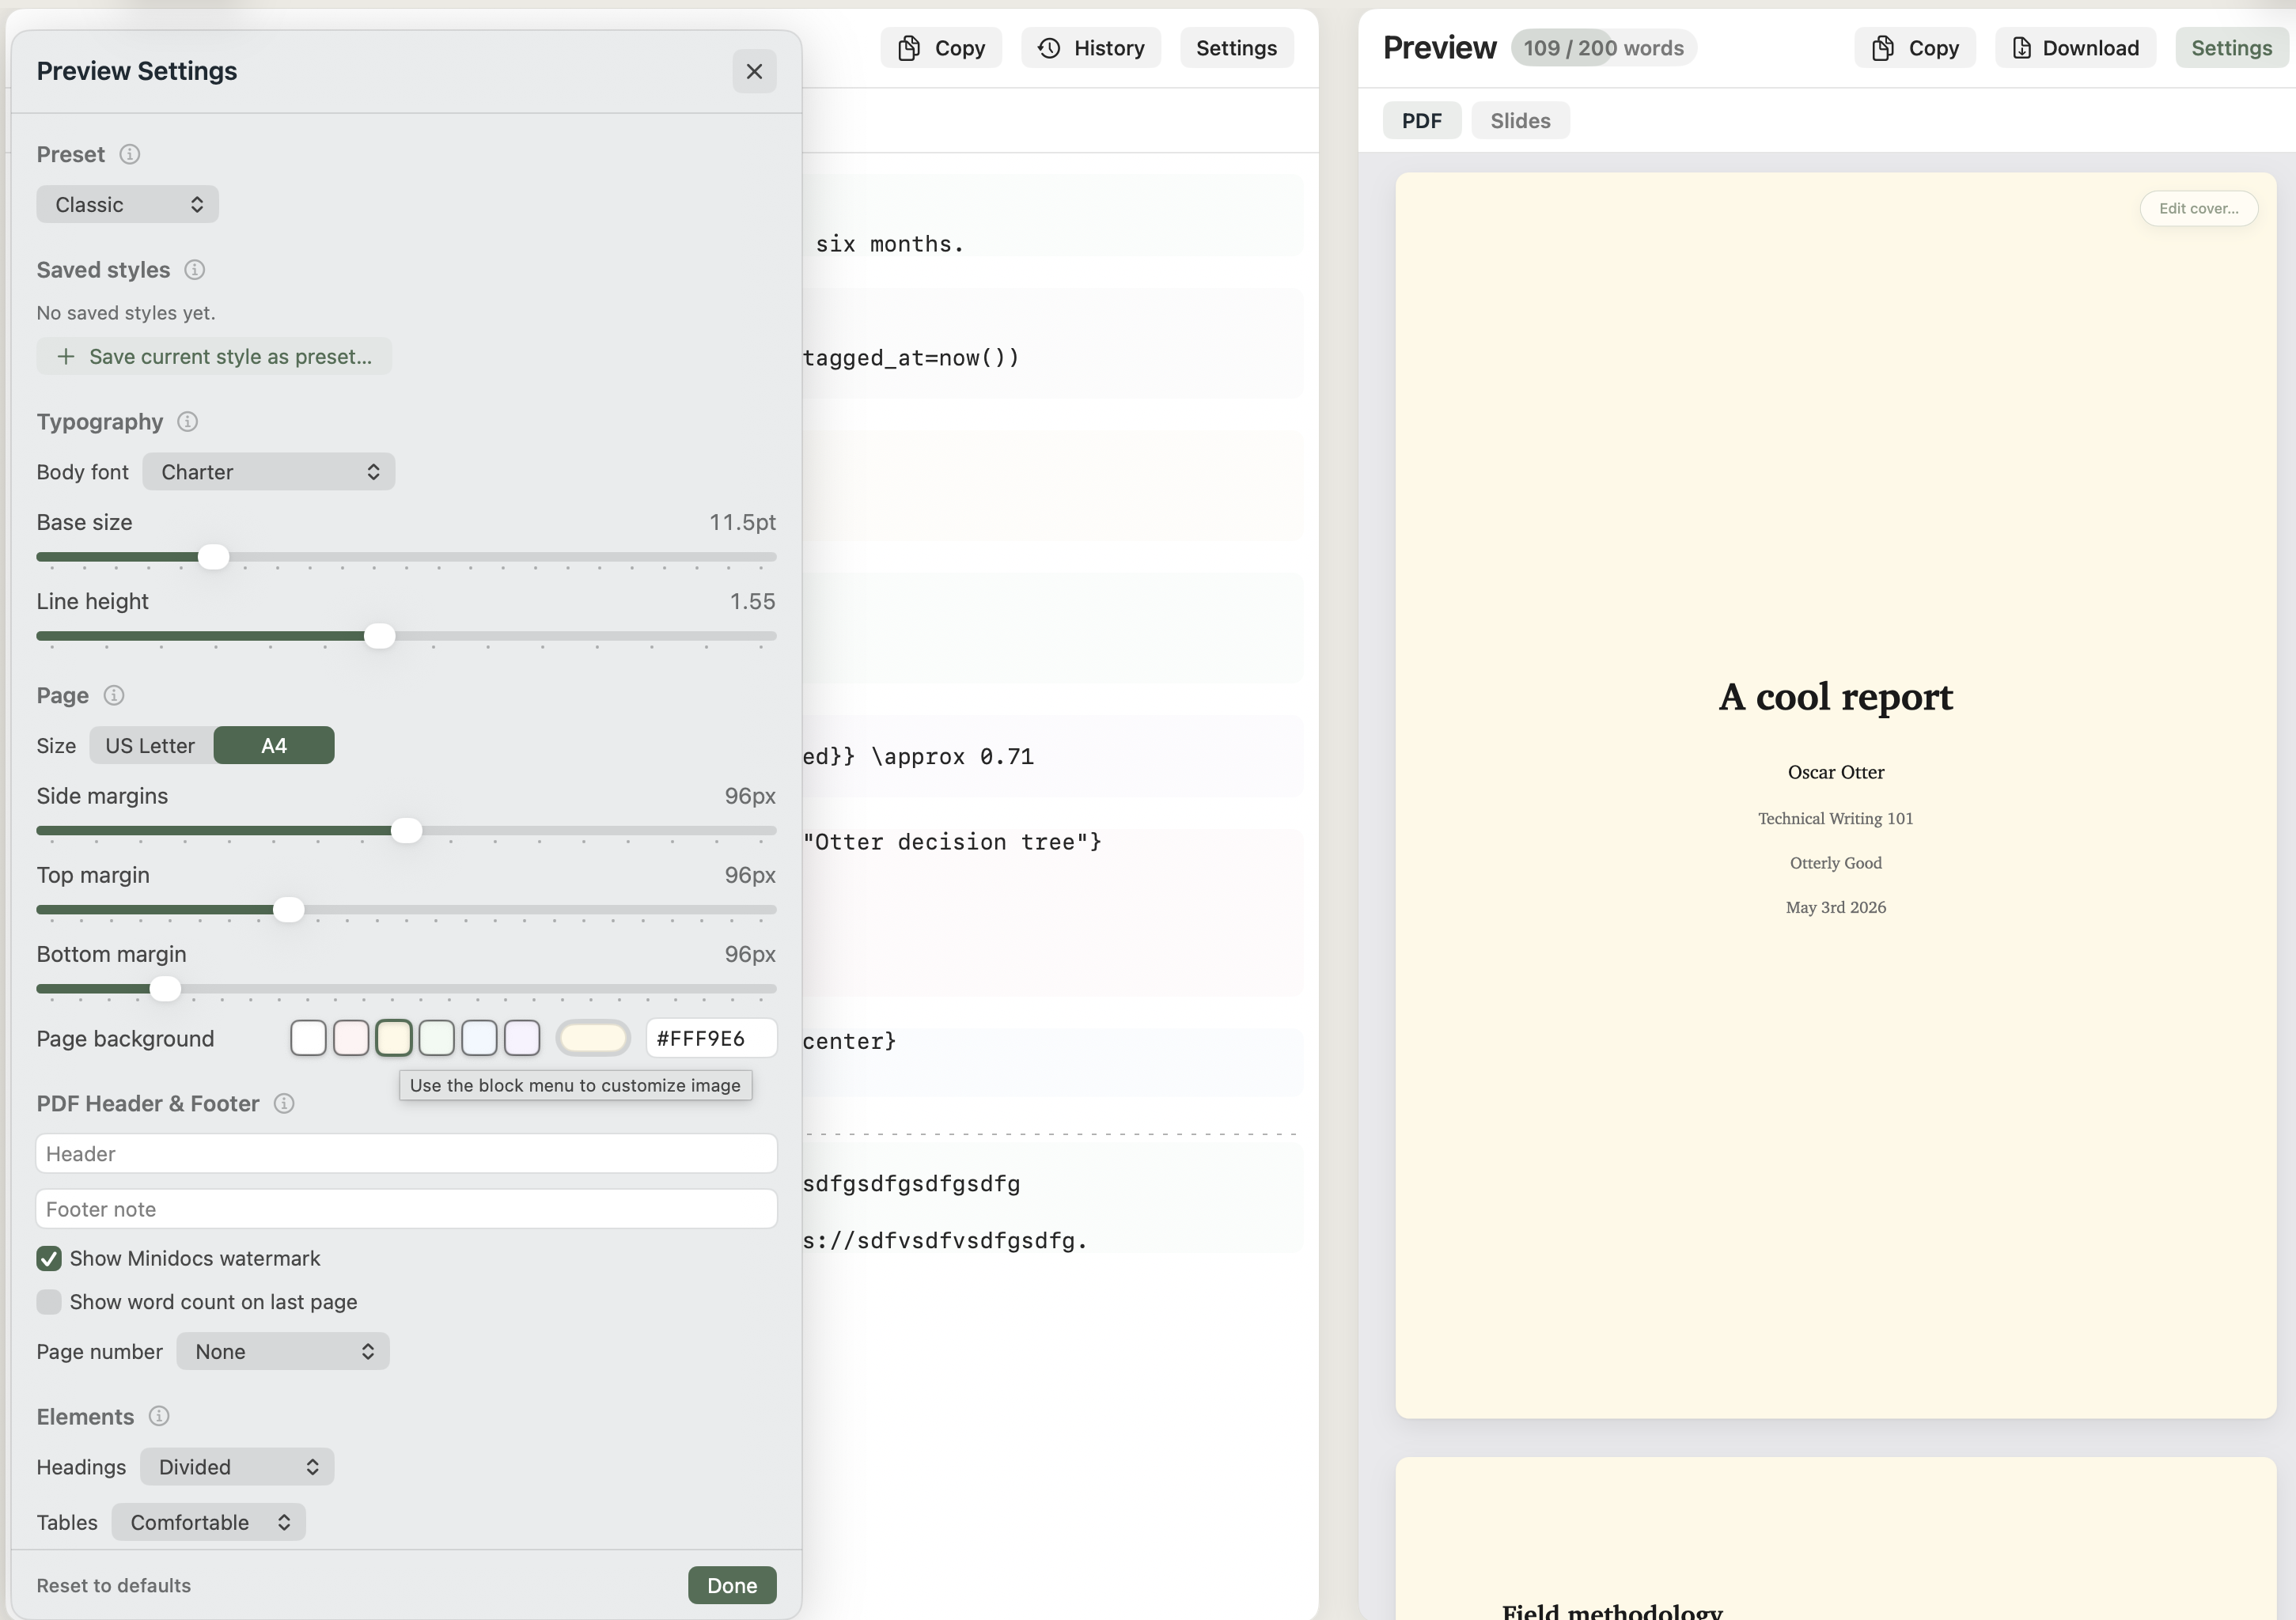
Task: Click the Otterly Good cover line
Action: [1836, 863]
